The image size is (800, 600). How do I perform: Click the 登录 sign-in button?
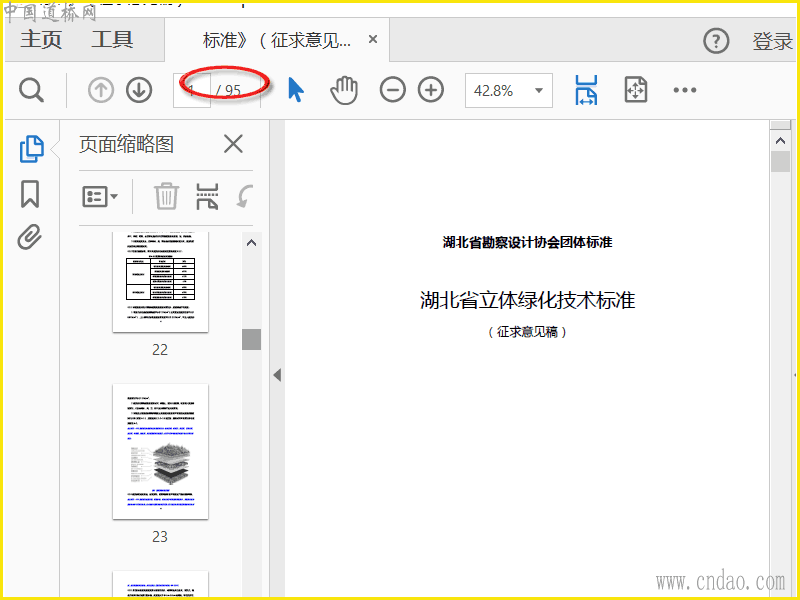(x=772, y=41)
